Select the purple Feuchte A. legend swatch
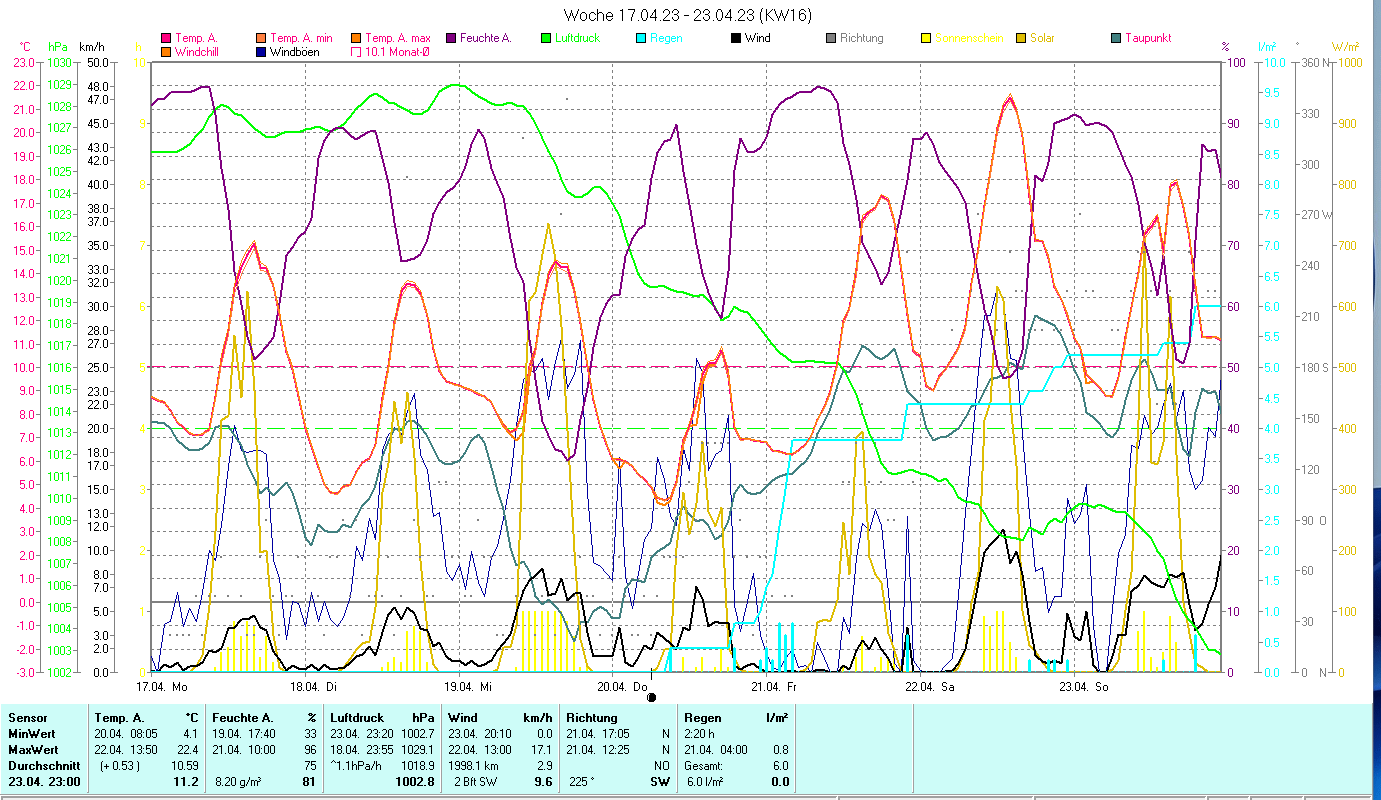This screenshot has width=1381, height=800. [450, 38]
